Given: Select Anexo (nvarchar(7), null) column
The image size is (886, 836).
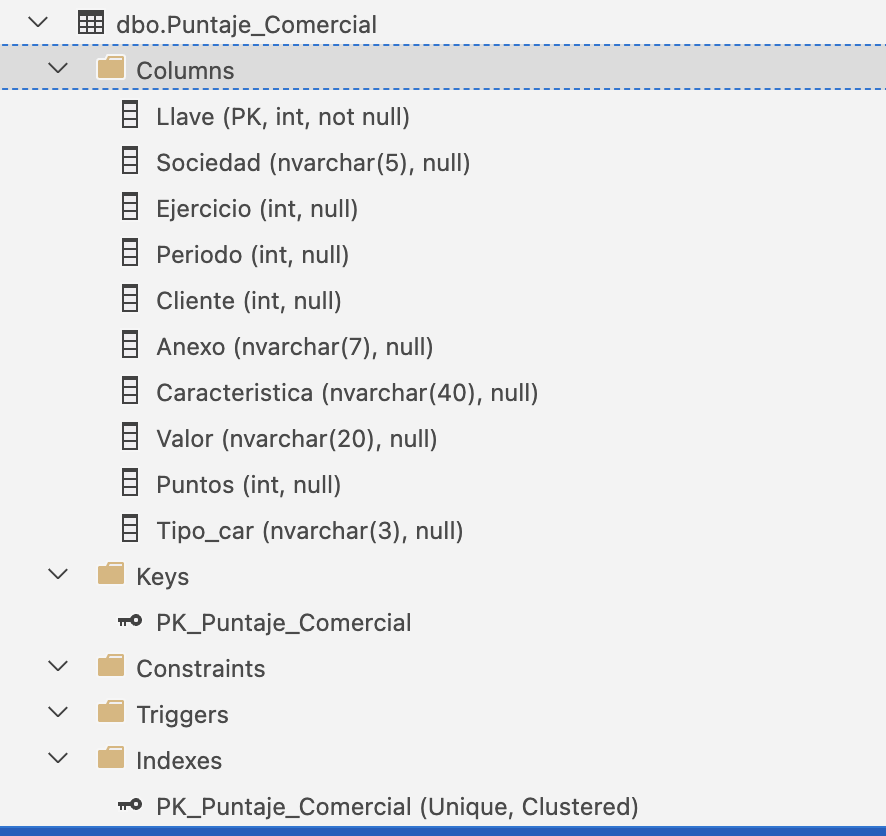Looking at the screenshot, I should [x=295, y=347].
